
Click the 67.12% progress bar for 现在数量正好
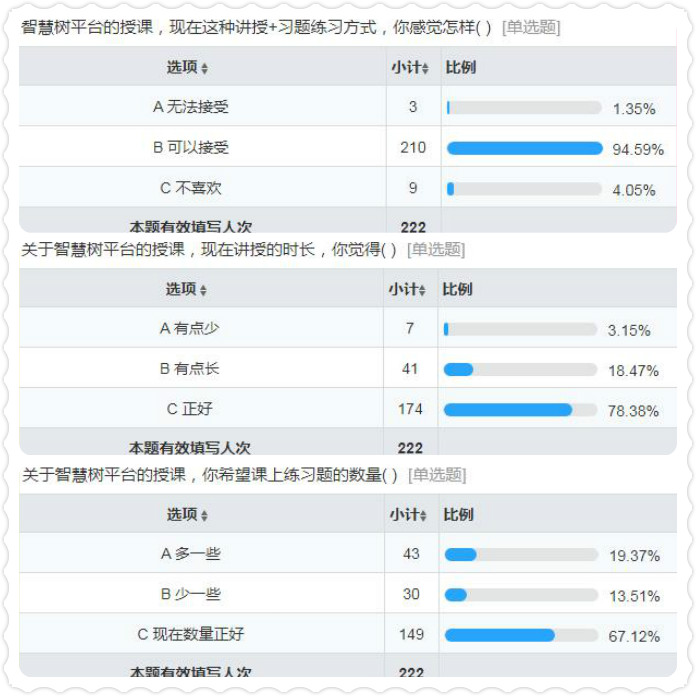pos(521,635)
